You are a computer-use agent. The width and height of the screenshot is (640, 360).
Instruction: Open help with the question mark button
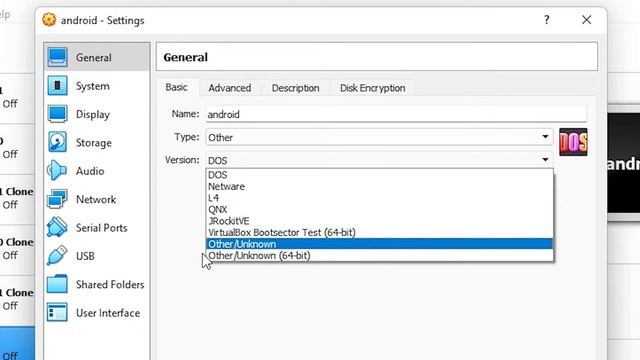[547, 20]
